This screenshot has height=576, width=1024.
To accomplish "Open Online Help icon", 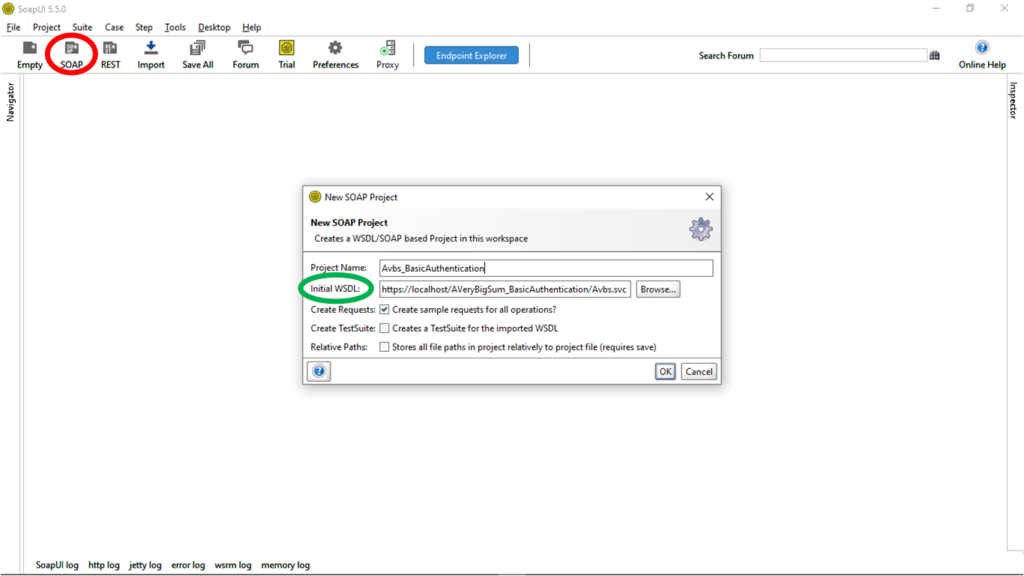I will click(982, 48).
